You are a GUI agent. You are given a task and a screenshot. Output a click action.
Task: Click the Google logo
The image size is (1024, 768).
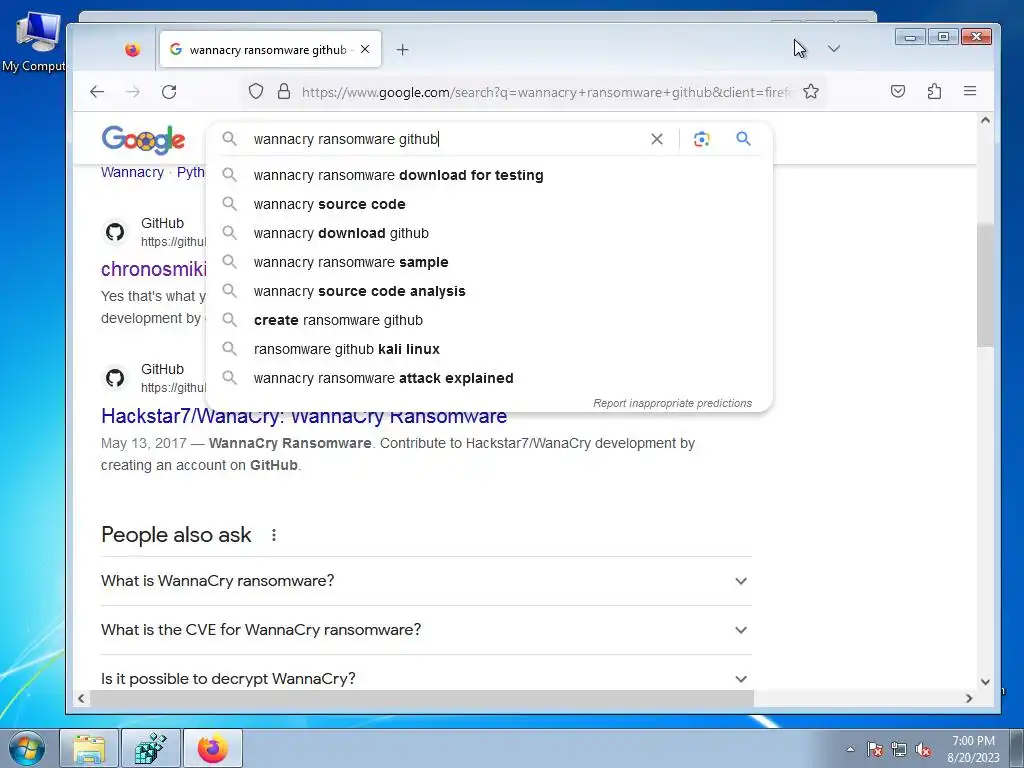click(x=144, y=139)
